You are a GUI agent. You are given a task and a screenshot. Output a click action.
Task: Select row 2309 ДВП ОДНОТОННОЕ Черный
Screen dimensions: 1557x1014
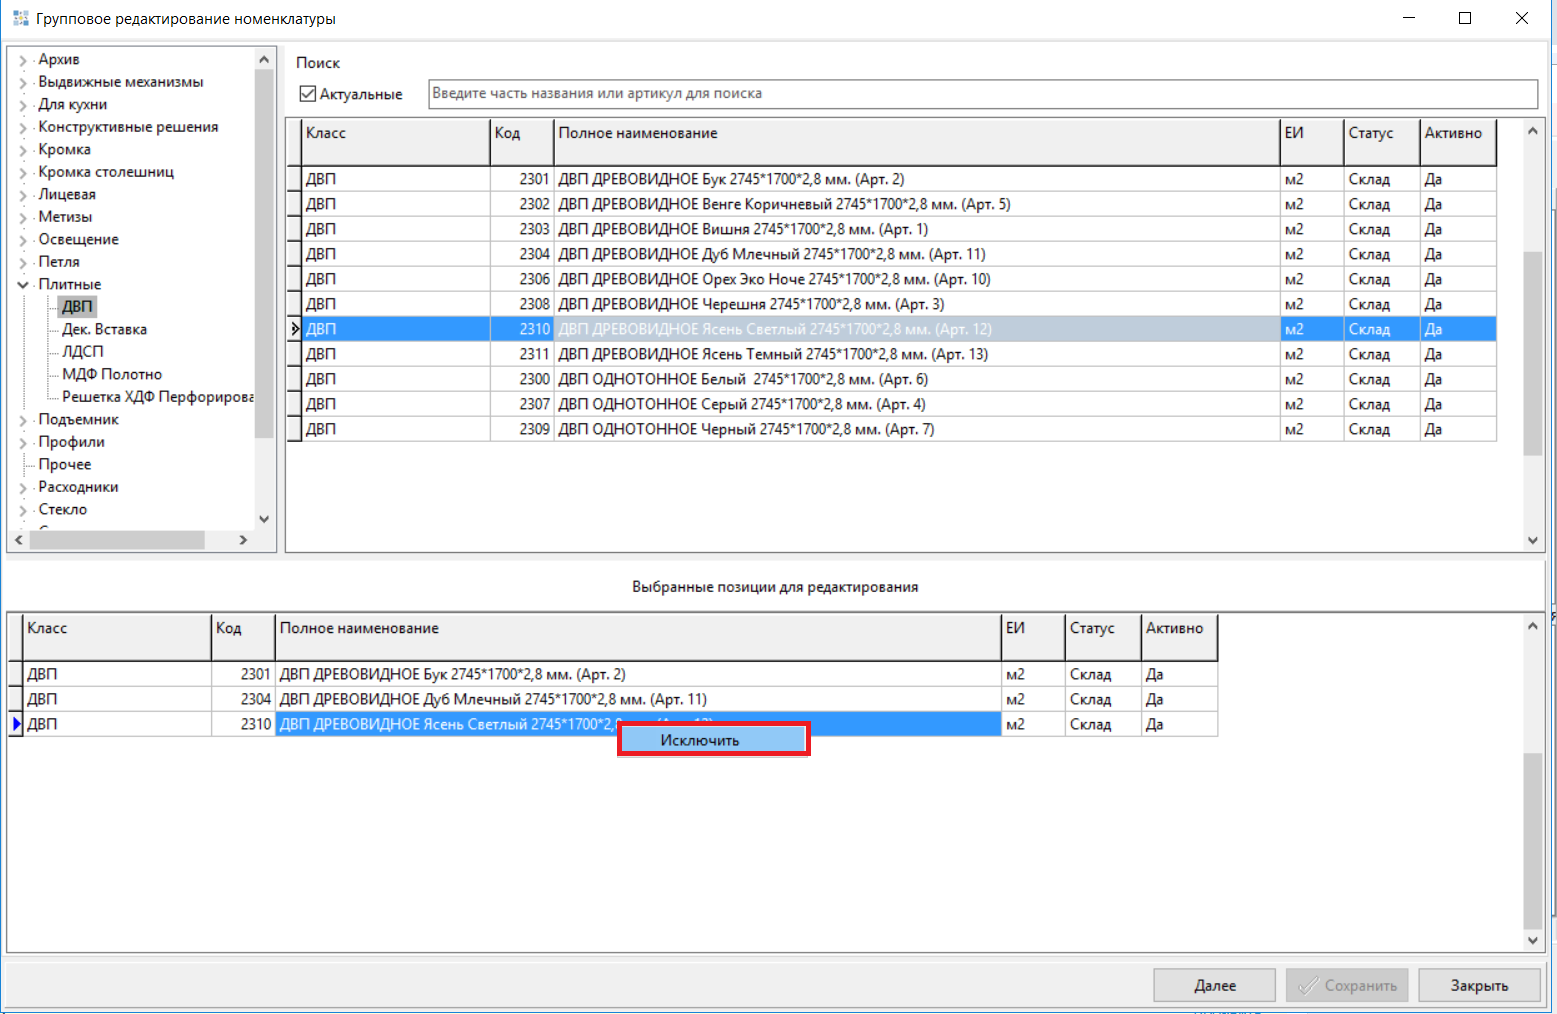pyautogui.click(x=745, y=429)
